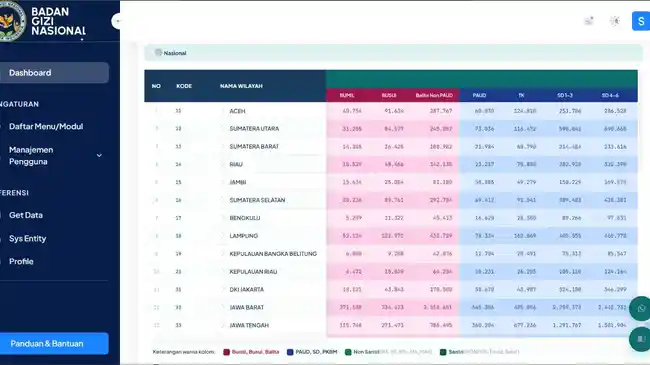
Task: Click kode 31 cell for DKI JAKARTA
Action: (x=178, y=290)
